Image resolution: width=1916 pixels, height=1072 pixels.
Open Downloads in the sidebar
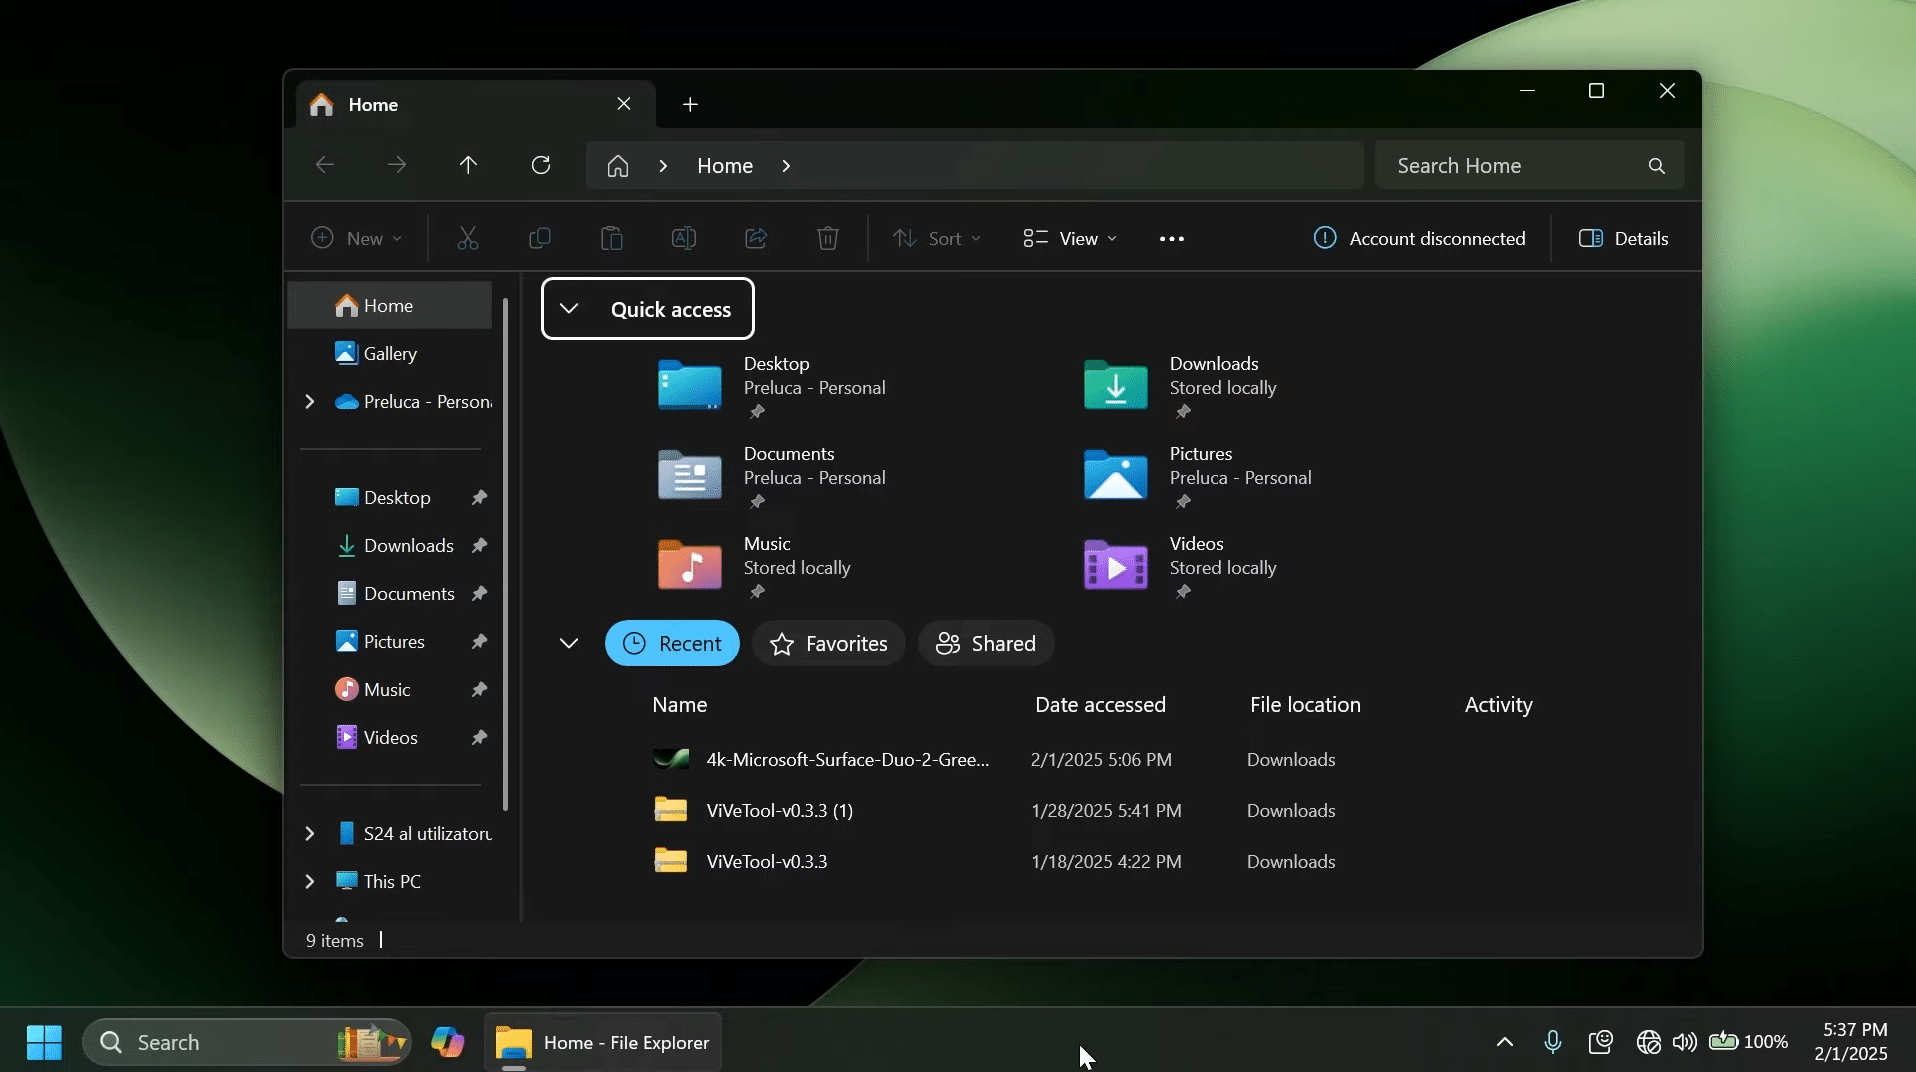pos(390,545)
